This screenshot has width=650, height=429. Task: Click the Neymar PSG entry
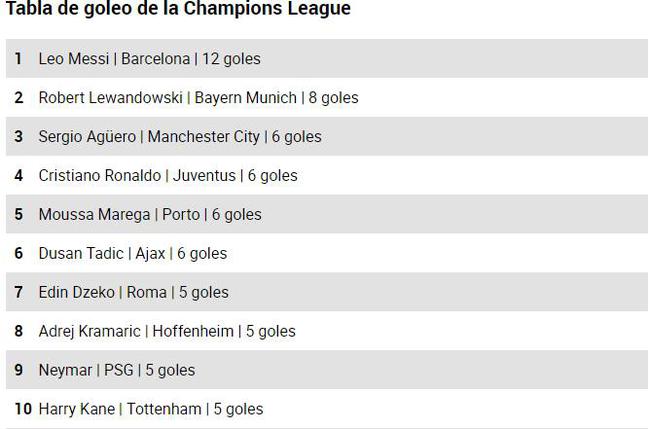click(x=327, y=370)
